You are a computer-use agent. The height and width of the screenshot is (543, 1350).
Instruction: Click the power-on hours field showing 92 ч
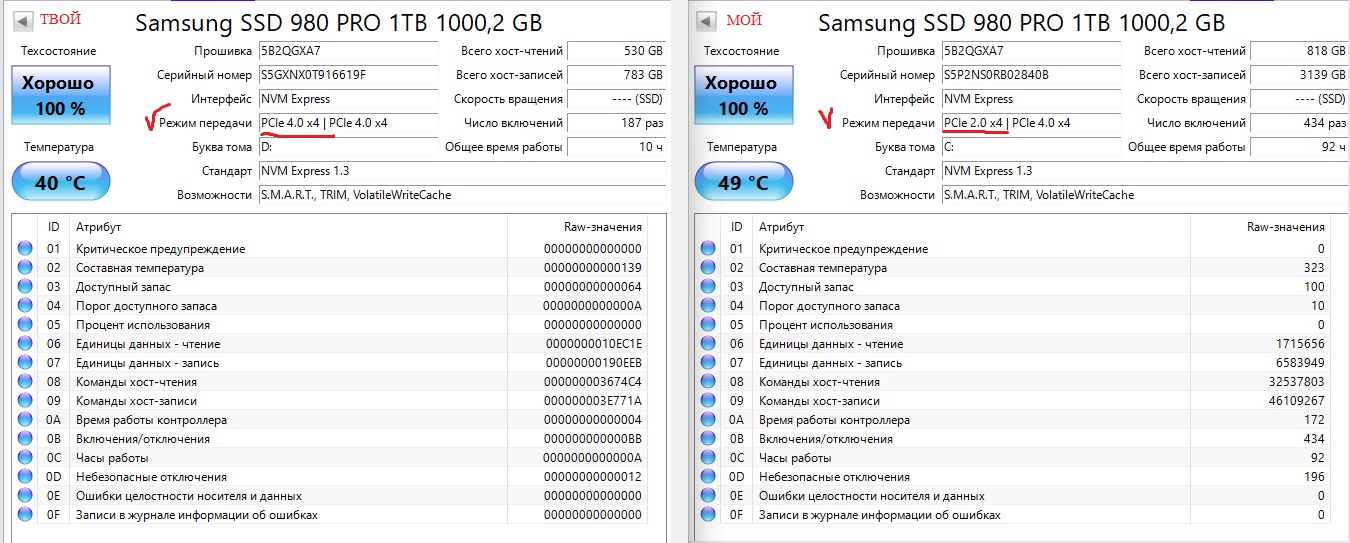click(x=1300, y=147)
